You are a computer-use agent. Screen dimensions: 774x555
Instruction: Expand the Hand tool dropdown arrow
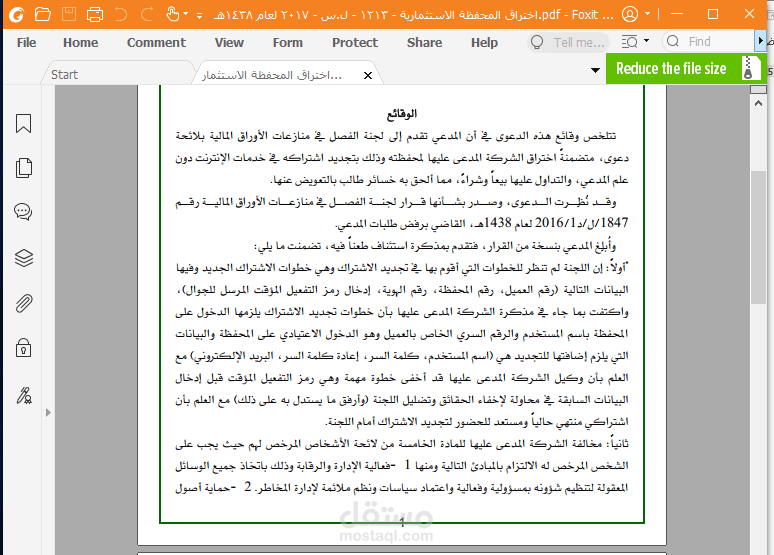coord(186,14)
